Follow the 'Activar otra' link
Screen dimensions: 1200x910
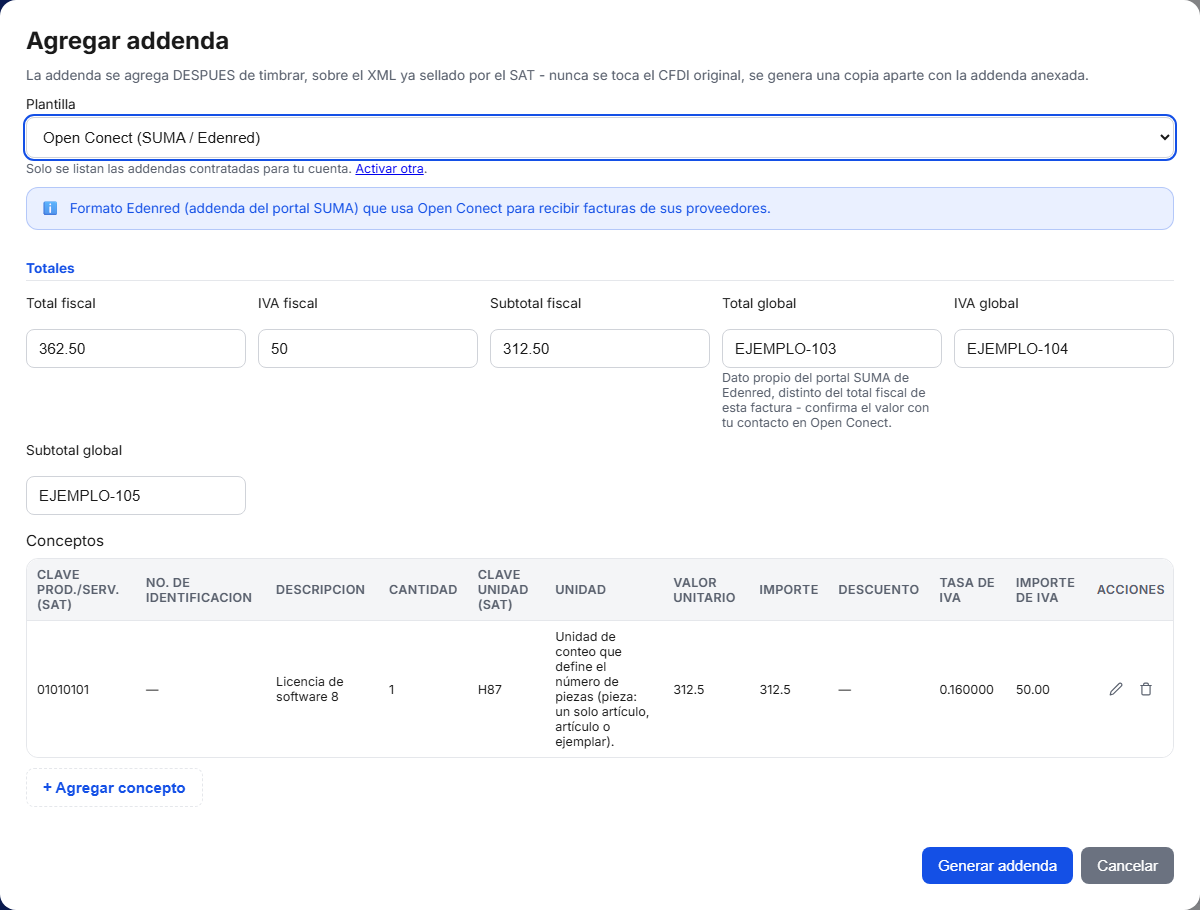389,168
